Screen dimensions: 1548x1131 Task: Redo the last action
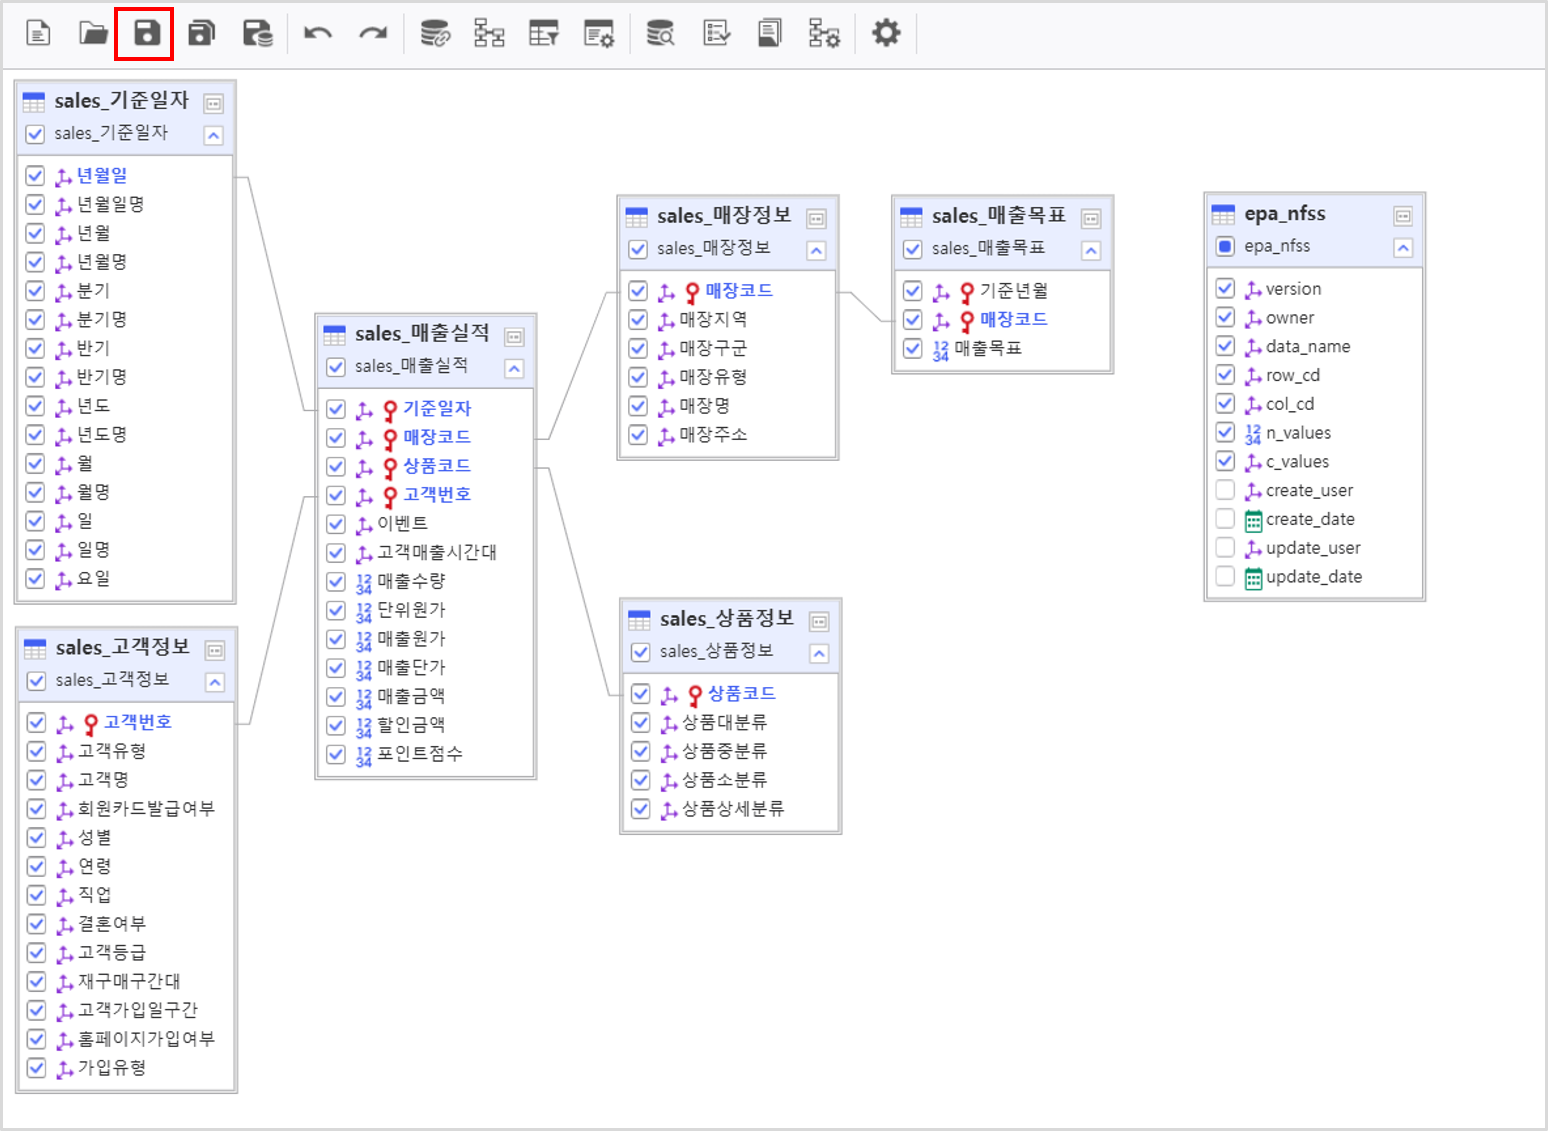373,33
